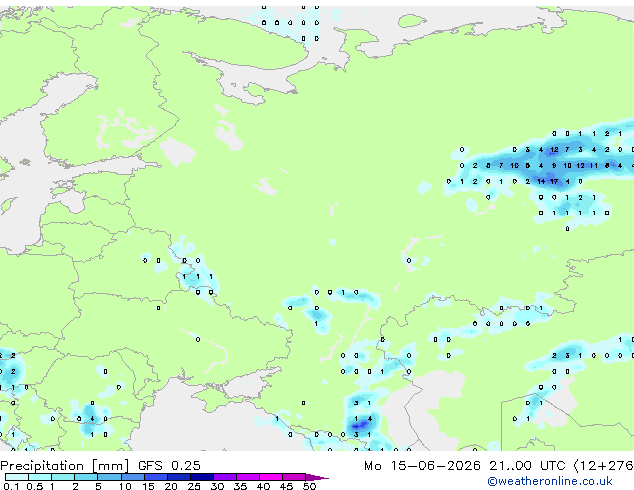Click the 25–30 mm dark blue swatch
This screenshot has height=490, width=634.
click(x=202, y=477)
